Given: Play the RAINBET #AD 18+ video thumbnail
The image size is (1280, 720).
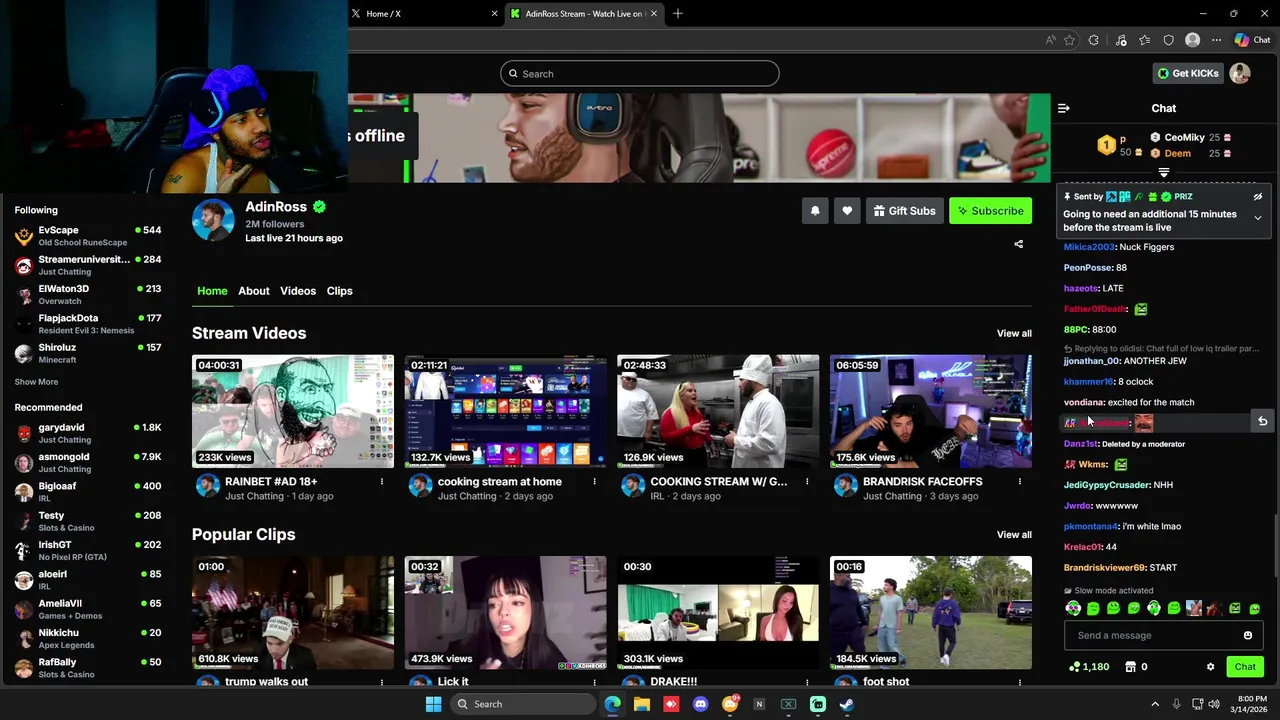Looking at the screenshot, I should tap(293, 411).
